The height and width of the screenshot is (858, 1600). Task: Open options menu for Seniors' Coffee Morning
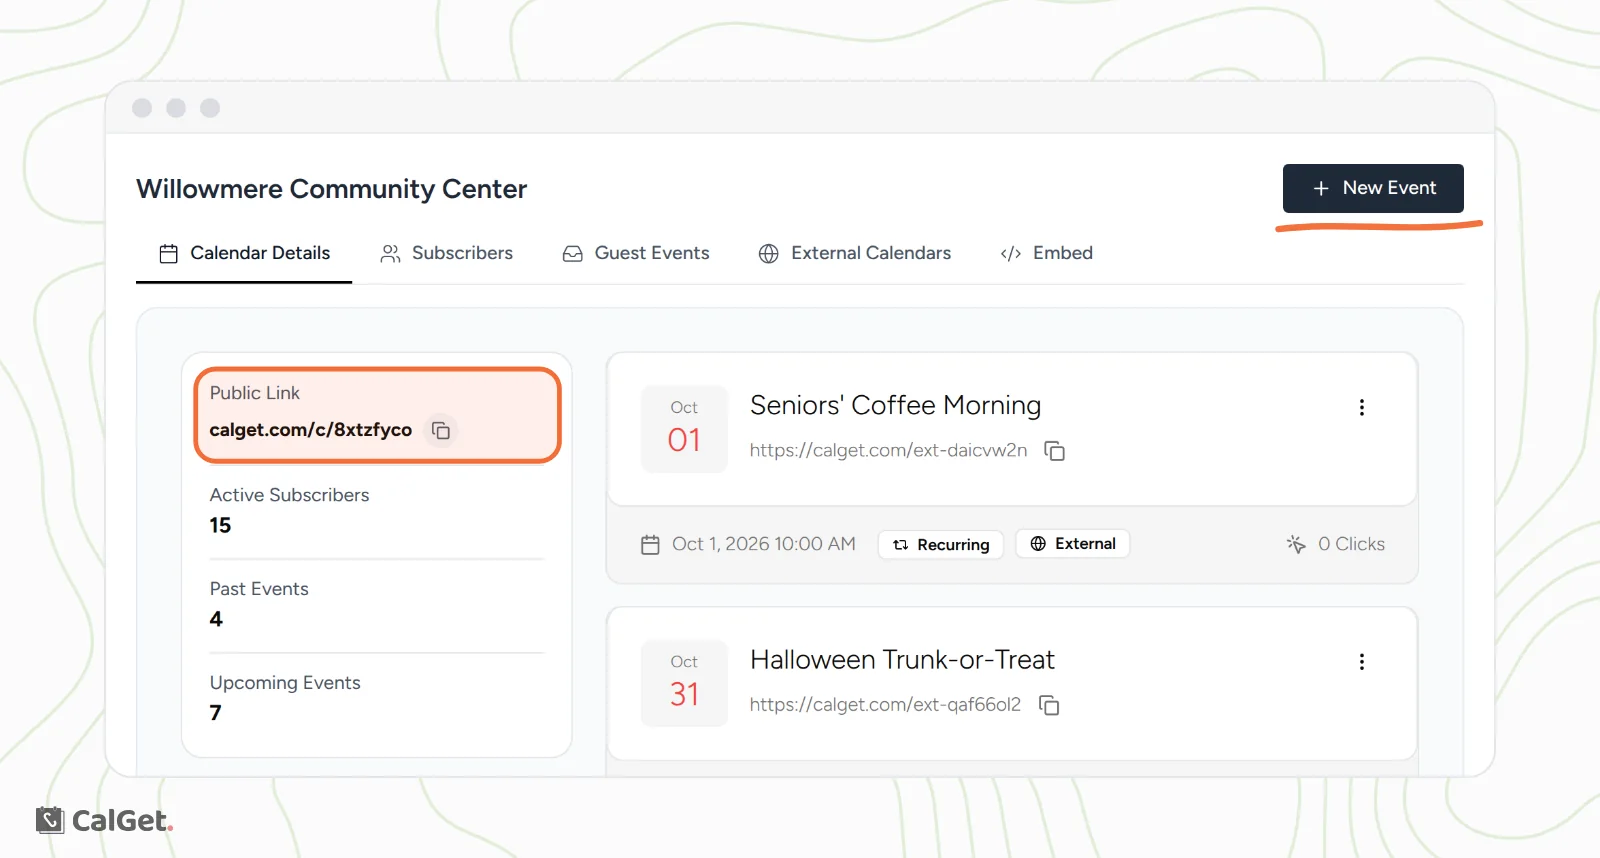pyautogui.click(x=1361, y=407)
